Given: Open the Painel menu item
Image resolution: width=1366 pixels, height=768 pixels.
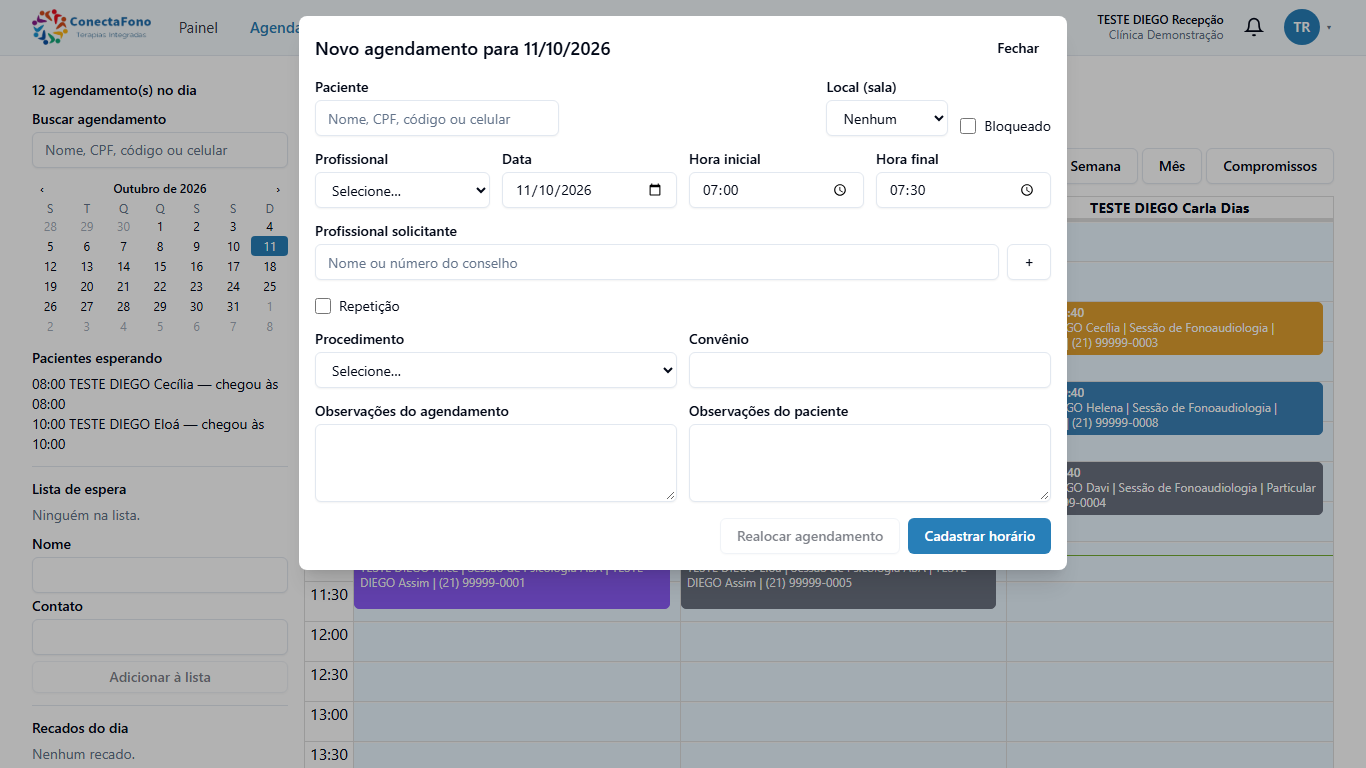Looking at the screenshot, I should pyautogui.click(x=198, y=28).
